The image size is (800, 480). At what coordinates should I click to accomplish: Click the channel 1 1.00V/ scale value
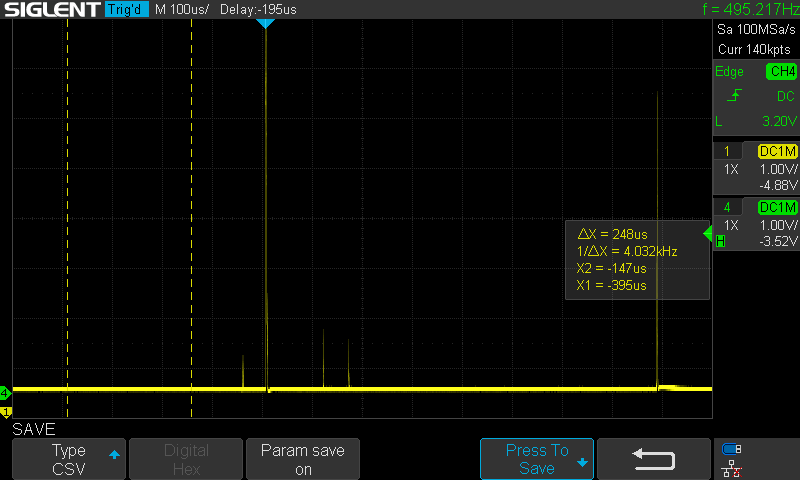(x=778, y=169)
